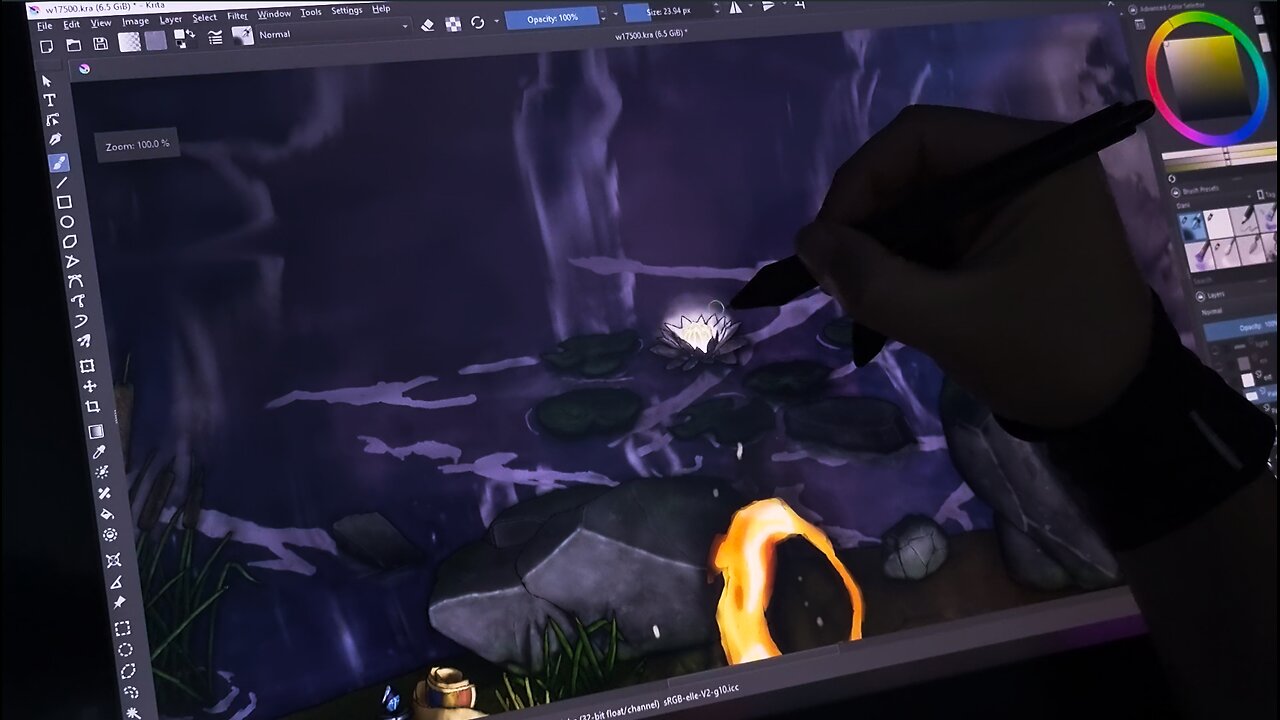
Task: Toggle preserve alpha
Action: pyautogui.click(x=453, y=23)
